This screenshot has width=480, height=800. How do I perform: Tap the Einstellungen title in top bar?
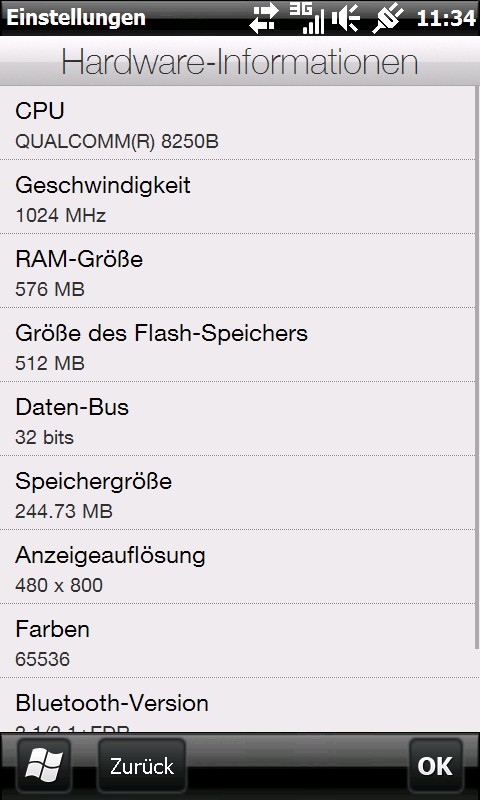click(x=75, y=18)
